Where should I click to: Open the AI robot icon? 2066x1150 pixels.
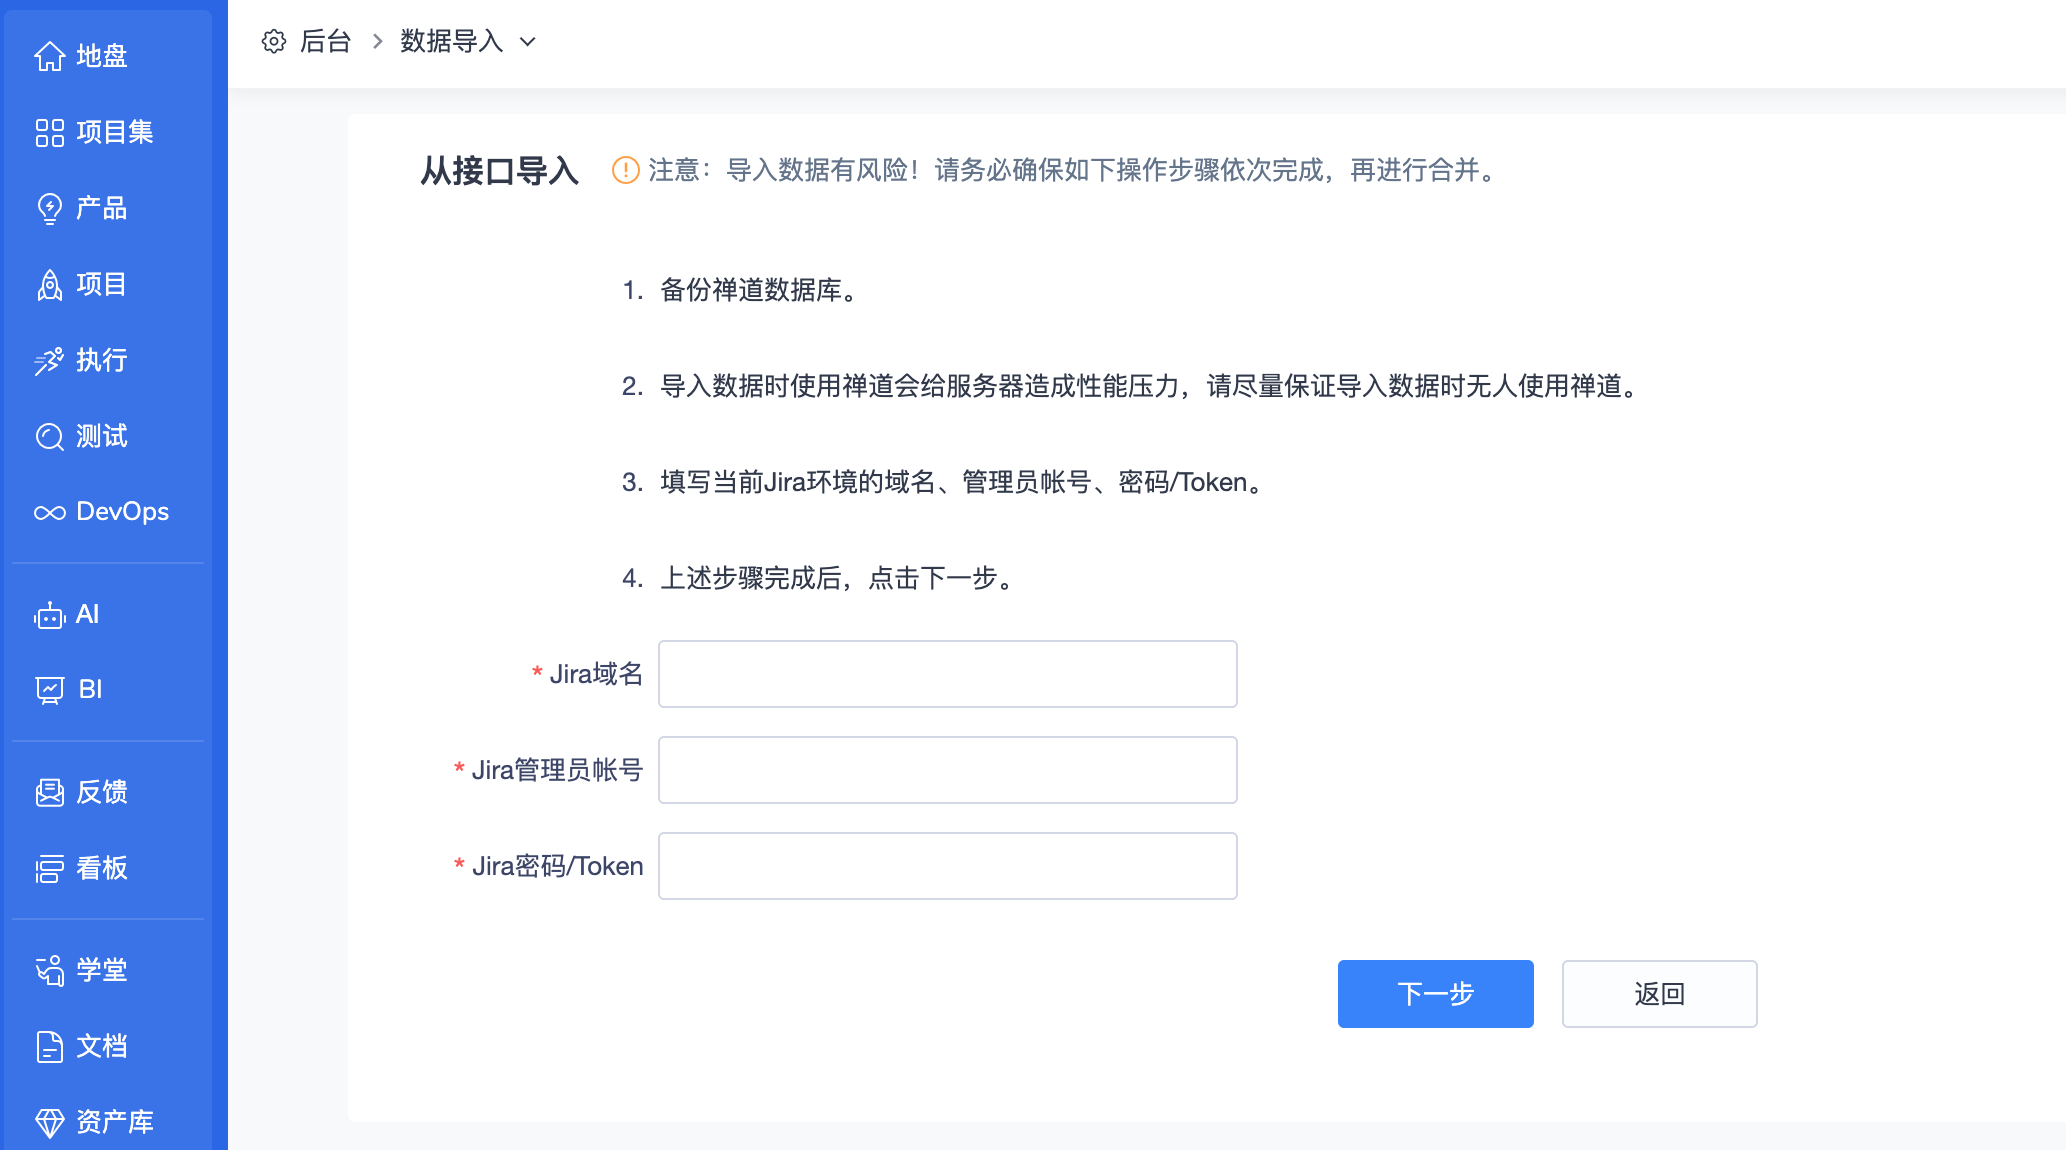50,615
